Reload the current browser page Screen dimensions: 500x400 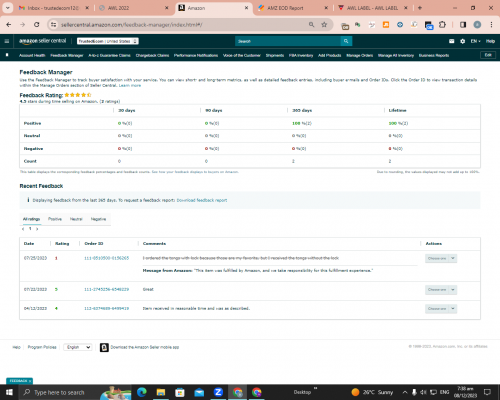(x=37, y=25)
